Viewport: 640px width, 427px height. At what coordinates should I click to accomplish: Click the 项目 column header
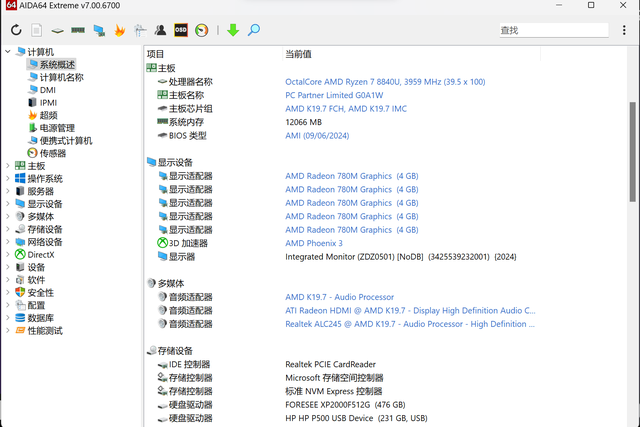tap(156, 53)
